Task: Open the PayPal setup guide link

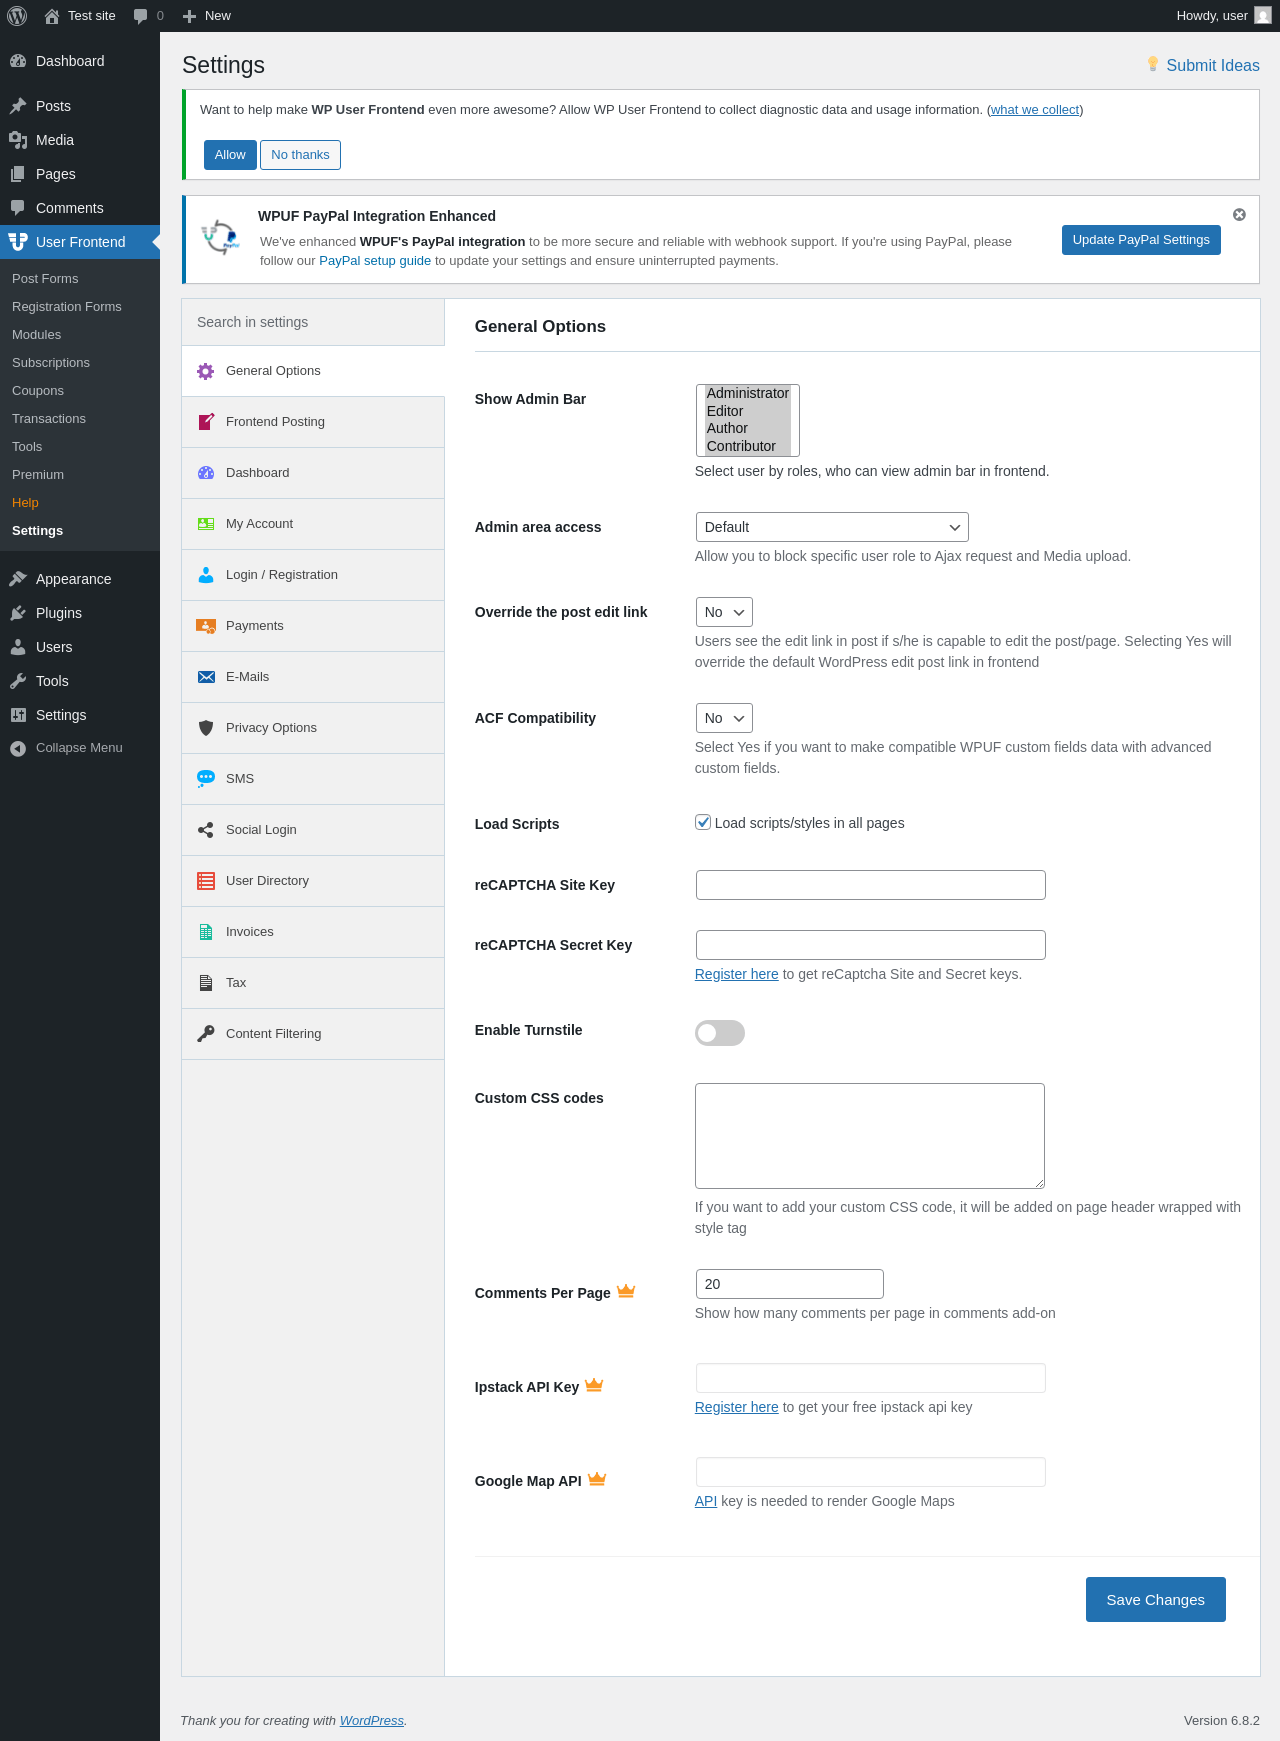Action: coord(375,261)
